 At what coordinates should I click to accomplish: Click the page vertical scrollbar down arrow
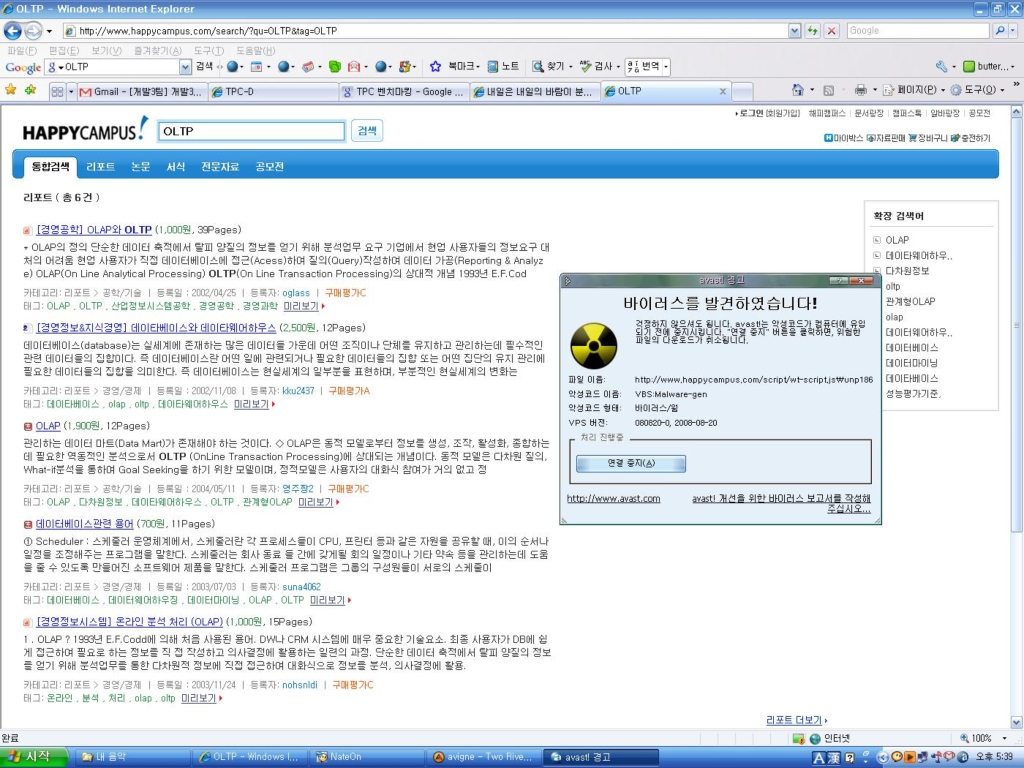(x=1016, y=722)
